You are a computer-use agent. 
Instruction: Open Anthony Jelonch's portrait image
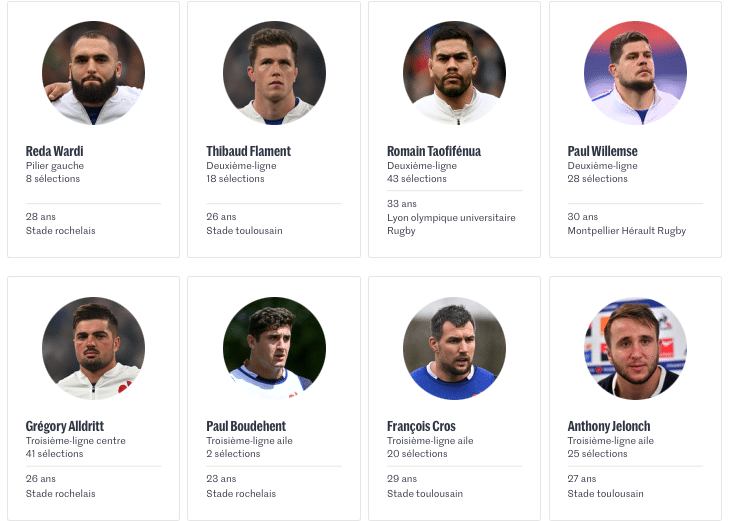click(x=635, y=348)
